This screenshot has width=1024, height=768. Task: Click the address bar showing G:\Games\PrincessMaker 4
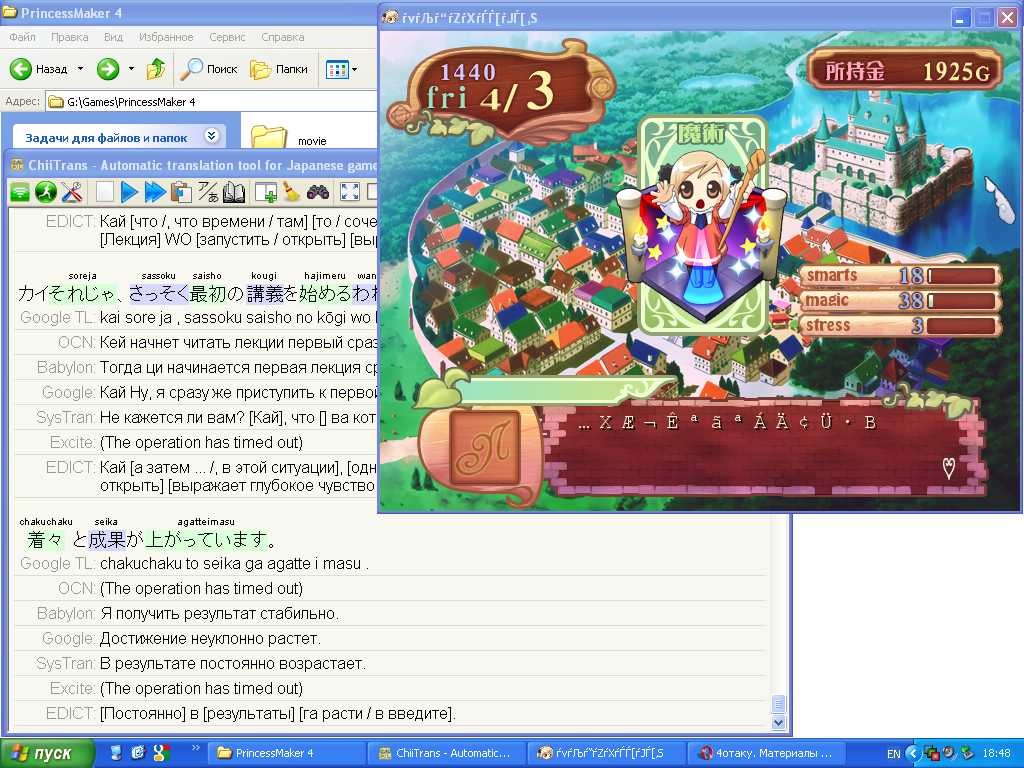(x=210, y=101)
